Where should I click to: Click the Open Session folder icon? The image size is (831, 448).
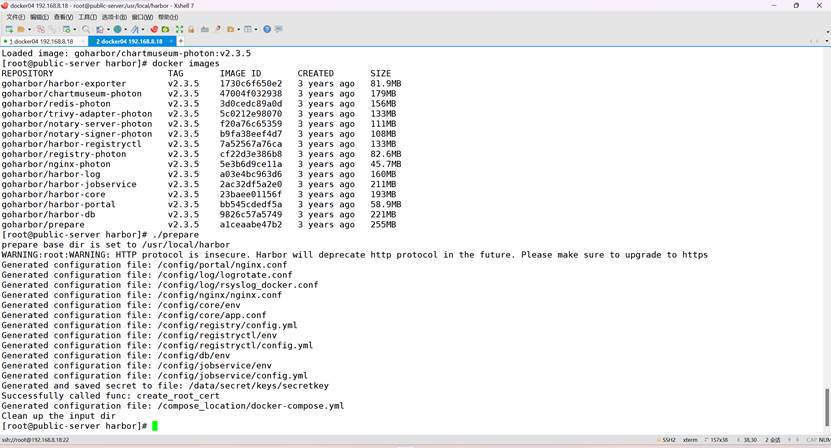21,29
